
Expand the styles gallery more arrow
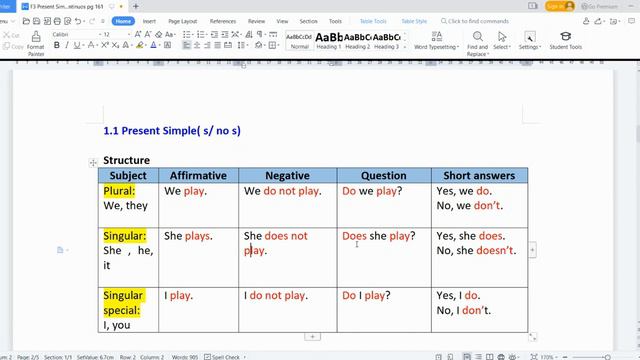(x=405, y=47)
